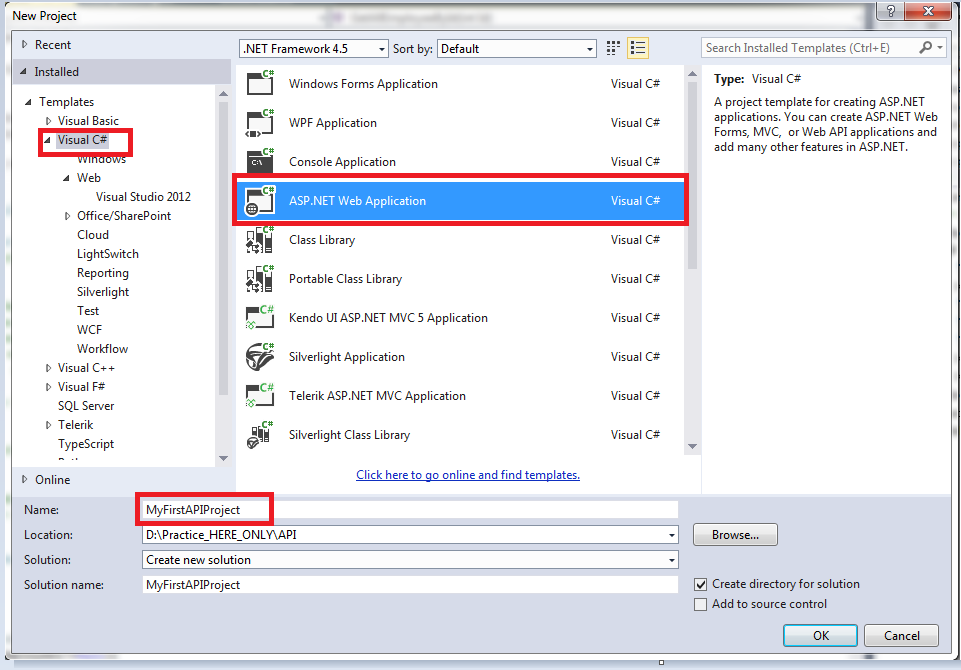Expand the Online section
The width and height of the screenshot is (961, 670).
click(25, 479)
